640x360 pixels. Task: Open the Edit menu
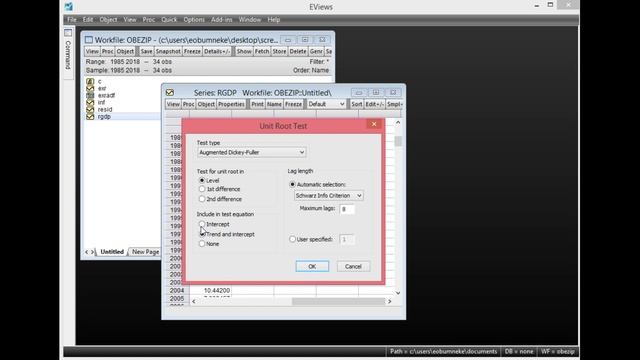[x=88, y=20]
